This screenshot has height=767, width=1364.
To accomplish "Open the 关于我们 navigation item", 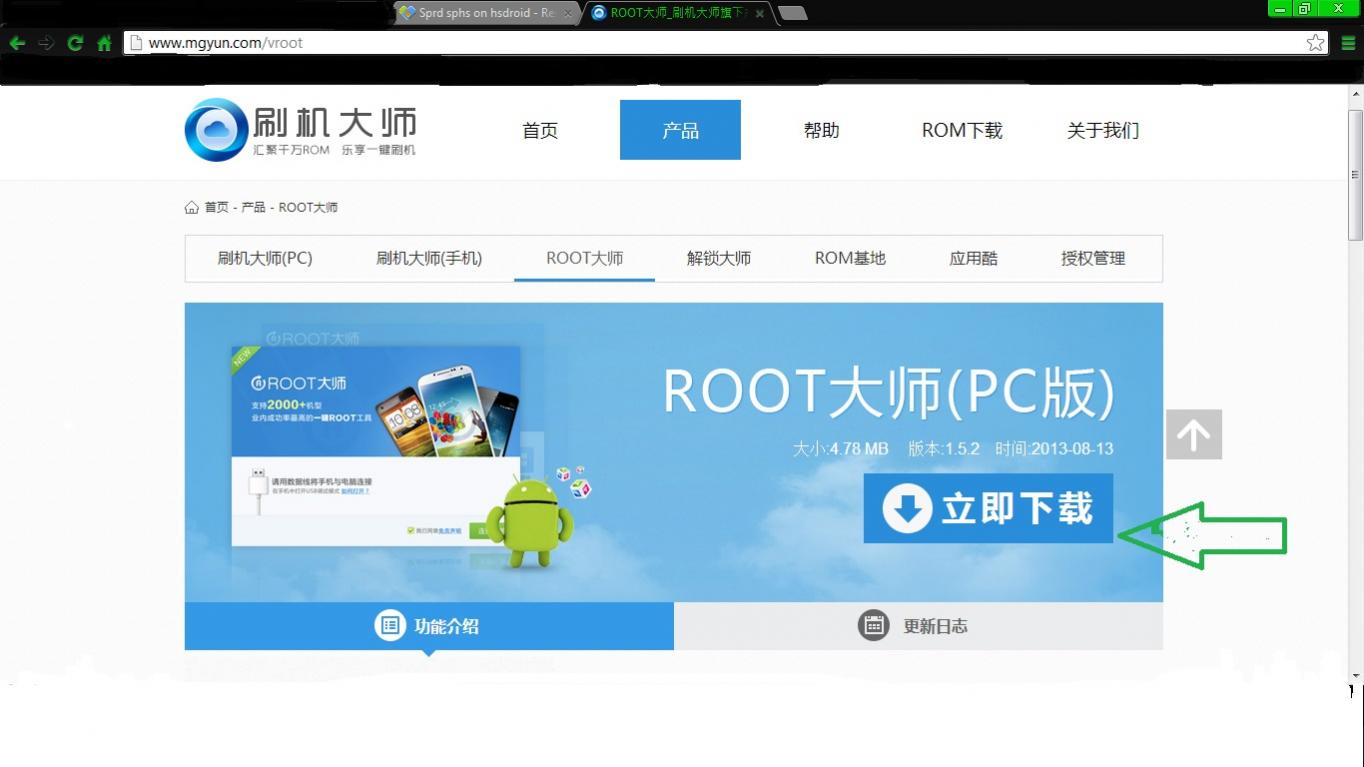I will (x=1103, y=130).
